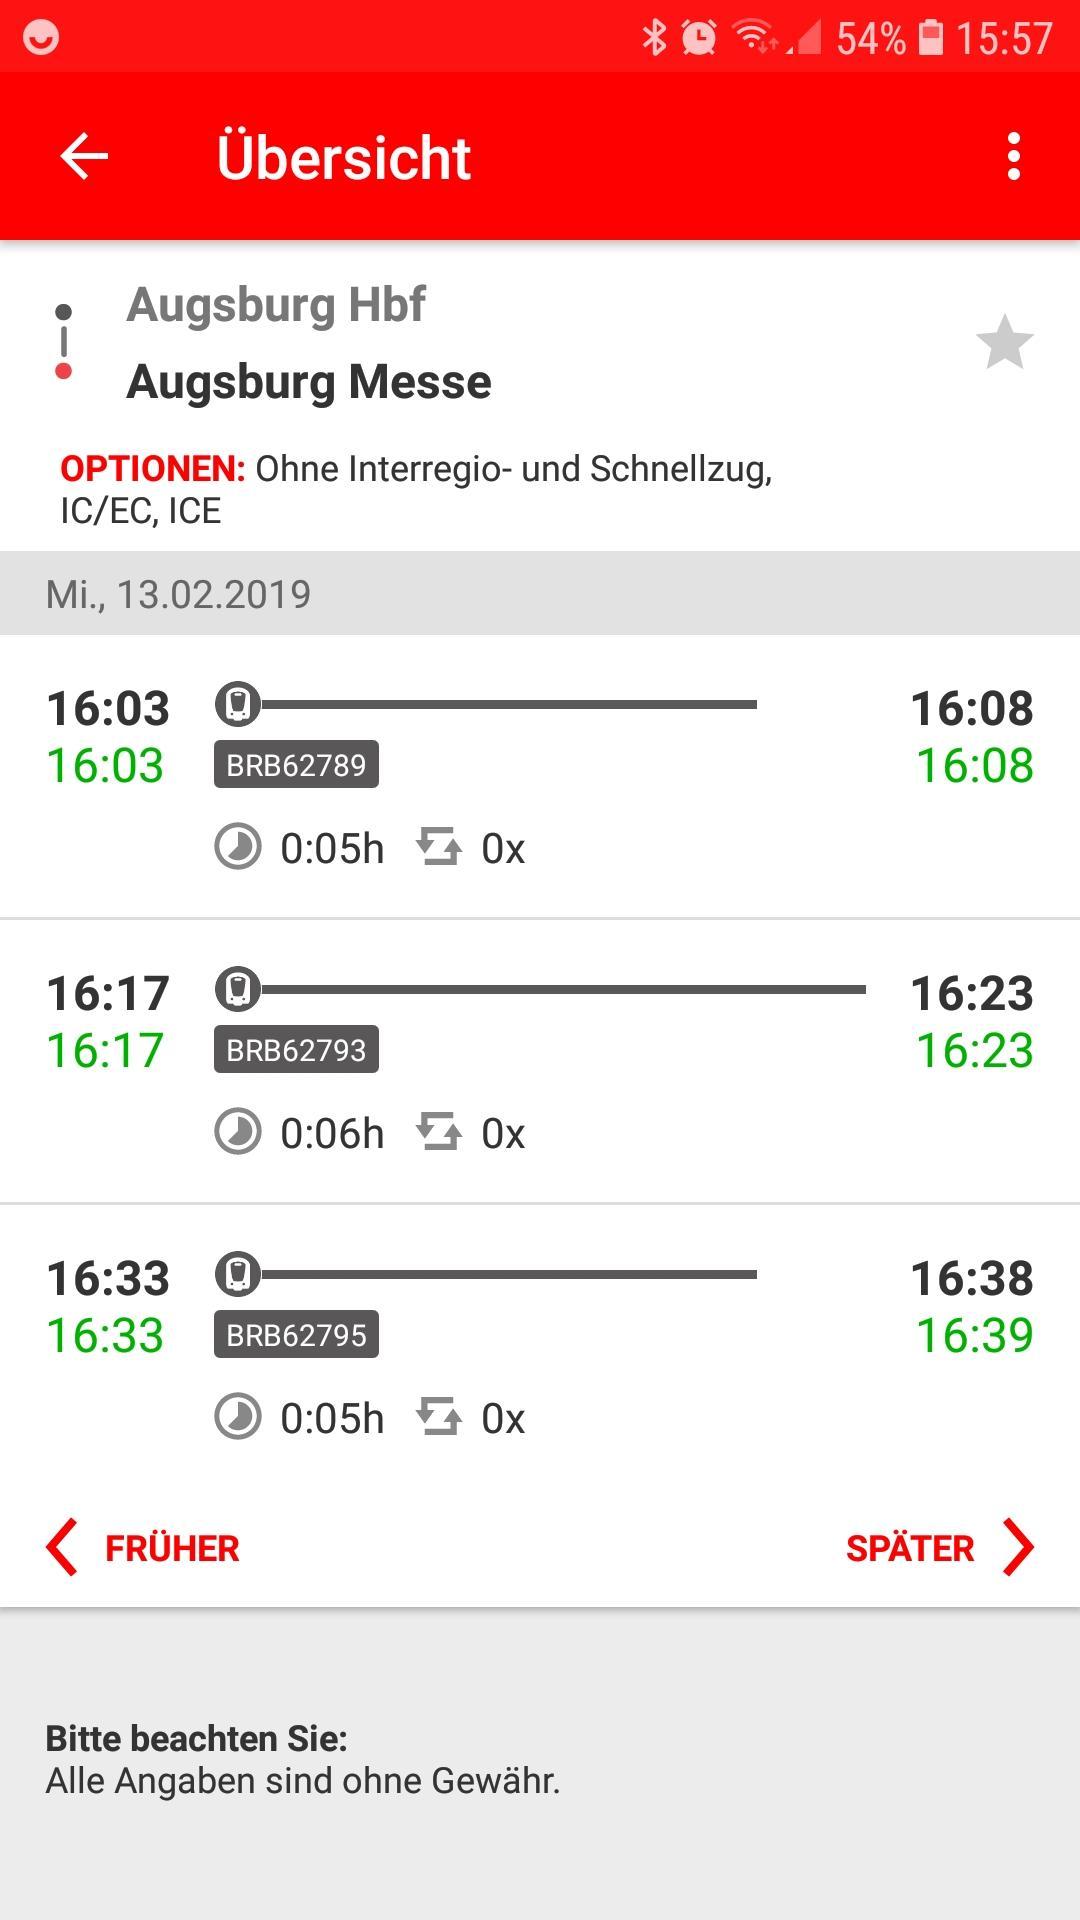Viewport: 1080px width, 1920px height.
Task: Click the red left chevron next to FRÜHER
Action: pos(62,1548)
